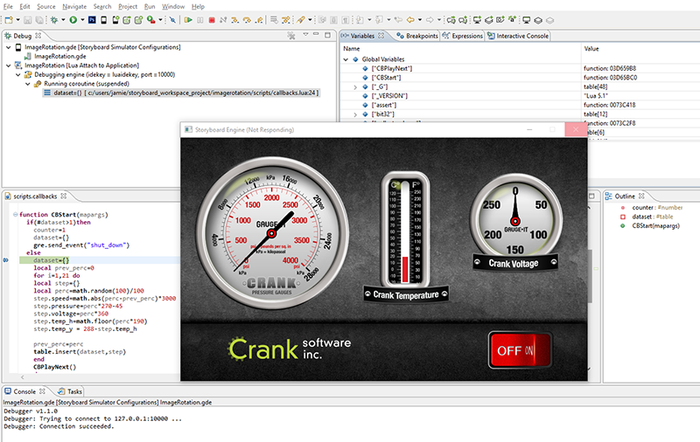The height and width of the screenshot is (442, 700).
Task: Minimize the Debug view panel
Action: coord(316,34)
